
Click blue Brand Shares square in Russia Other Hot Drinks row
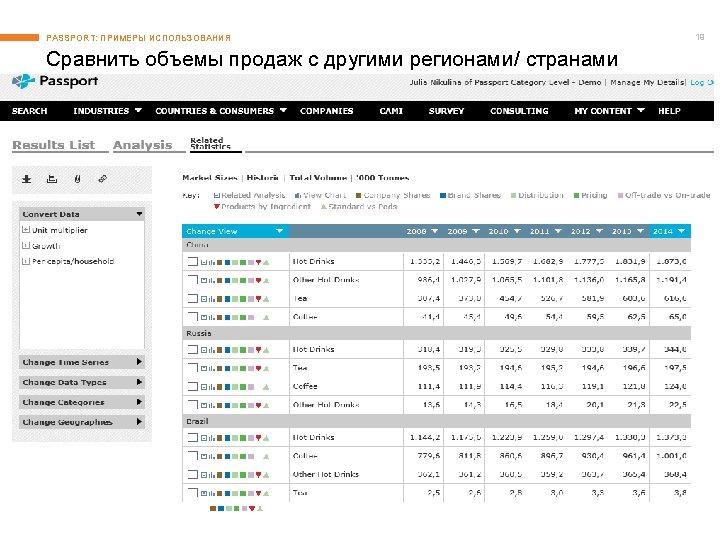pos(227,405)
